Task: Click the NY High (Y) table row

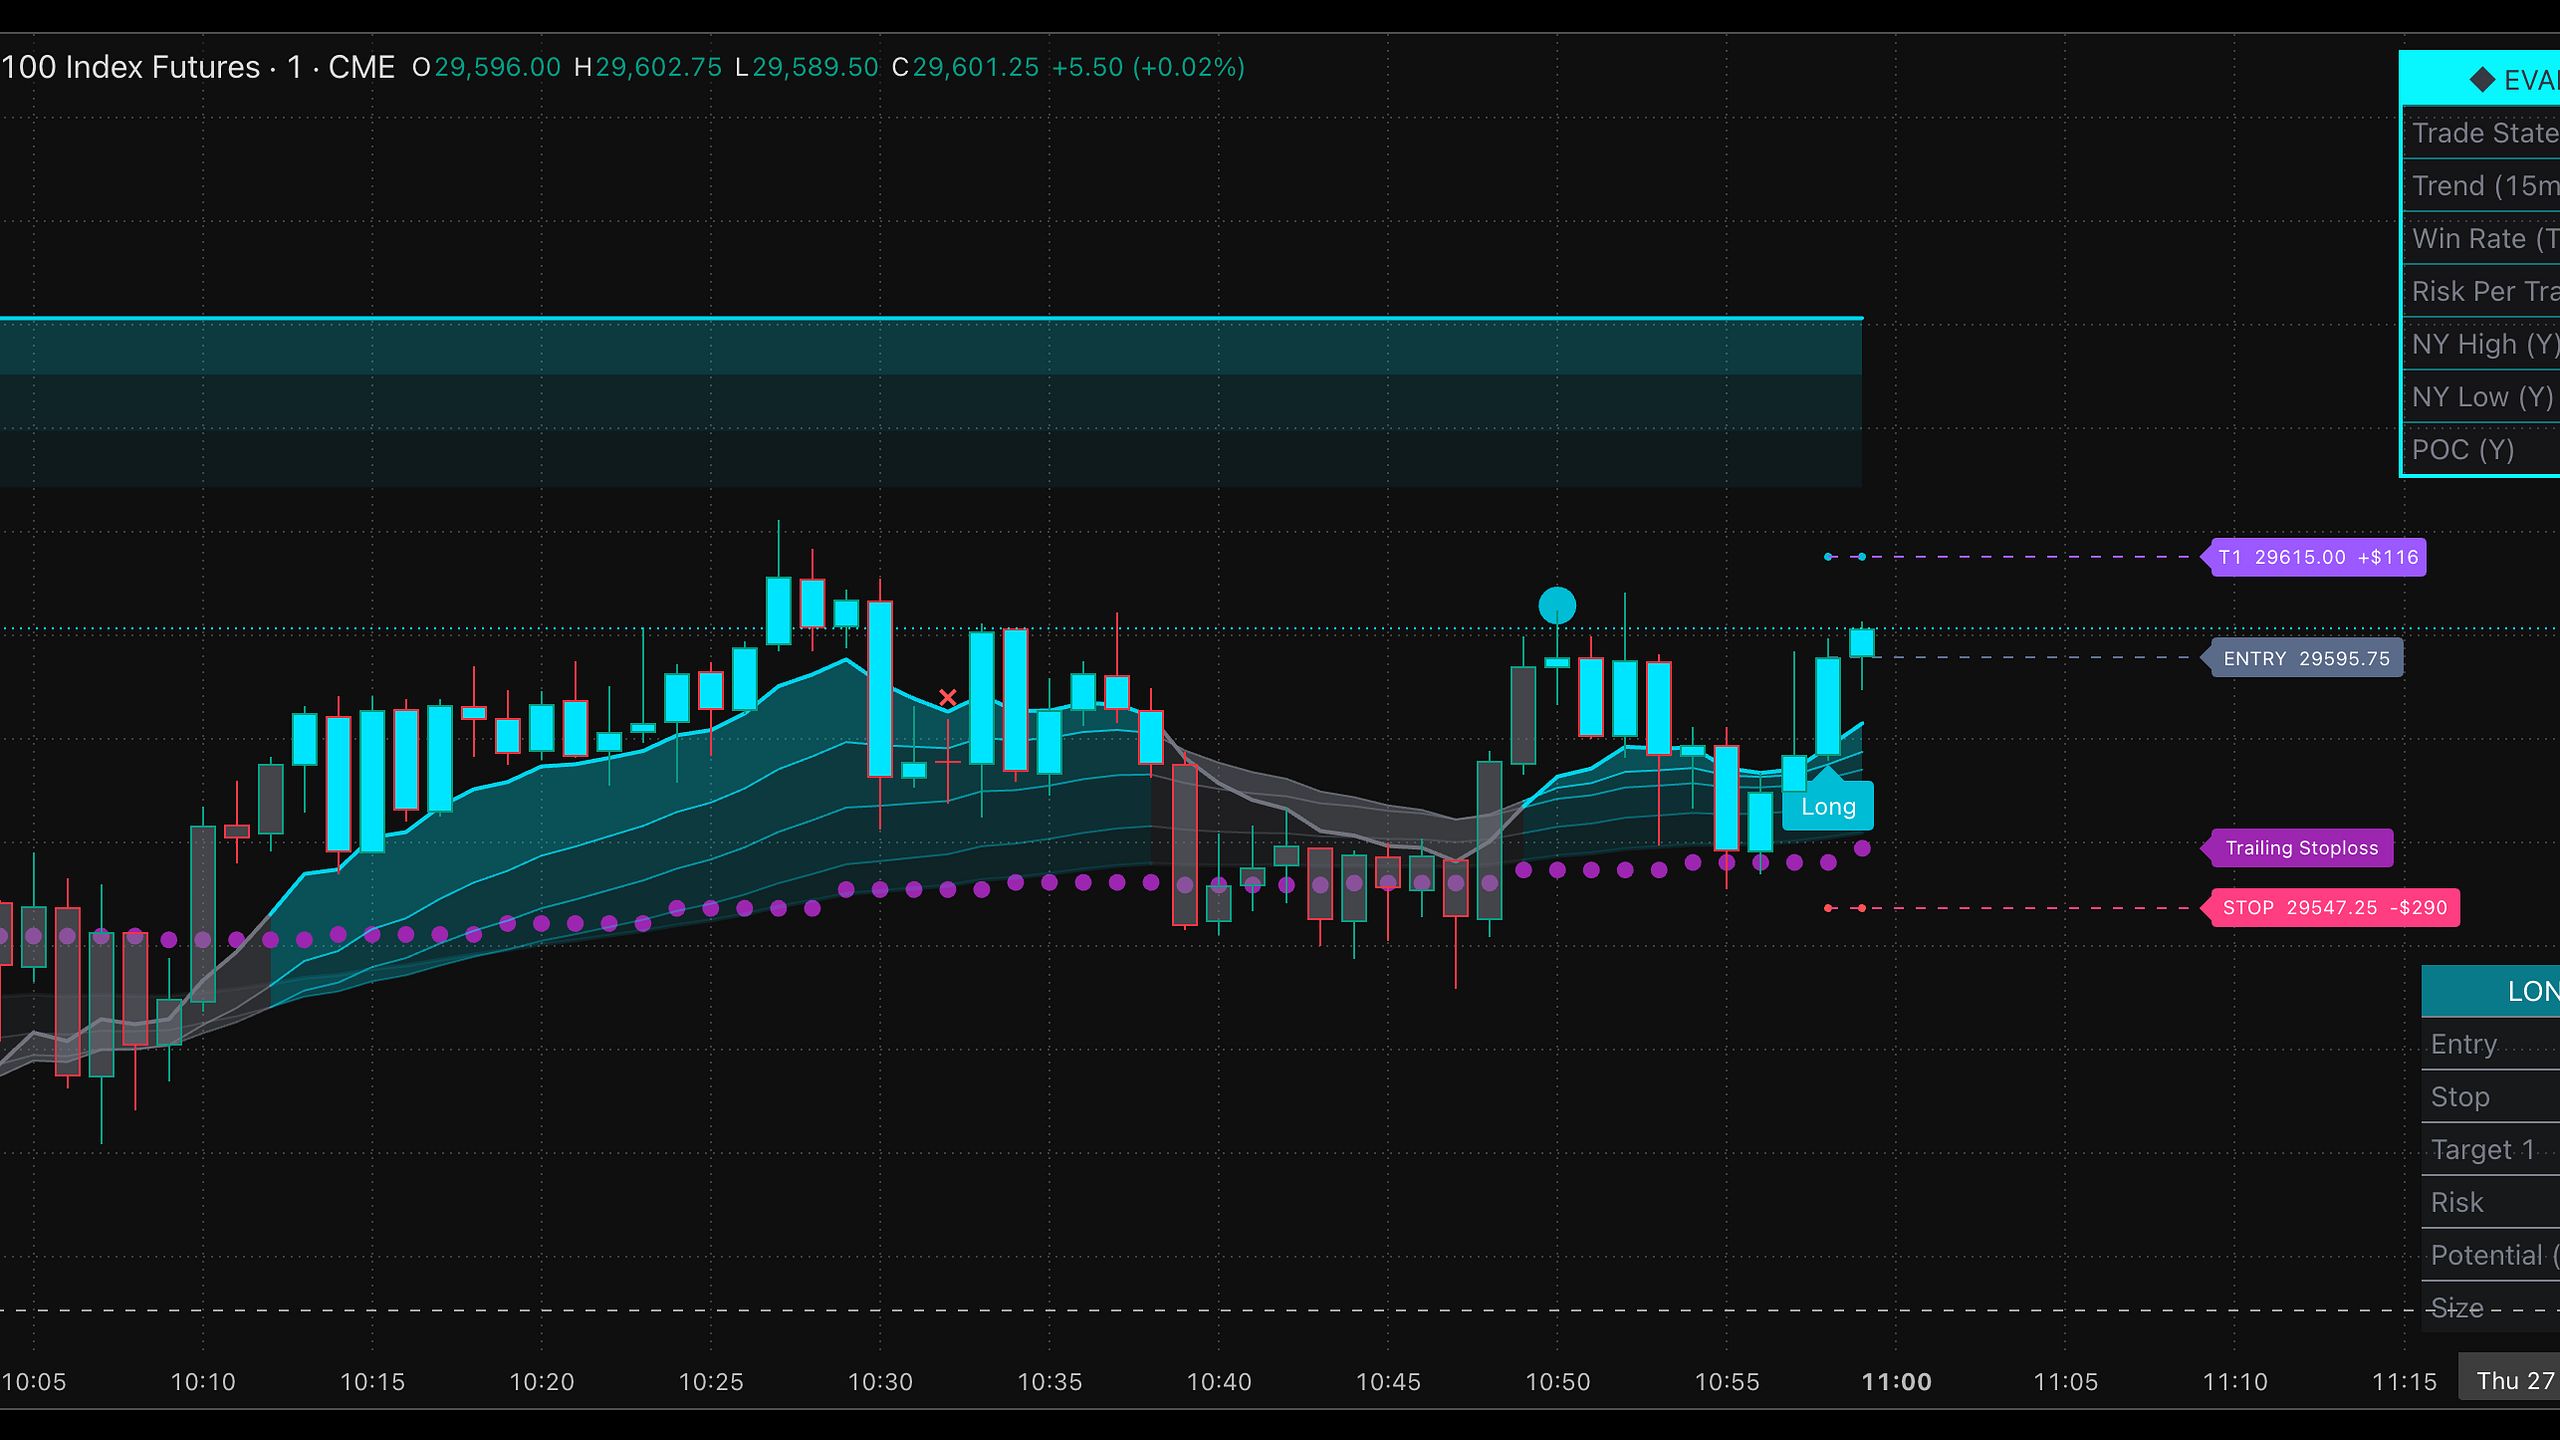Action: [x=2482, y=345]
